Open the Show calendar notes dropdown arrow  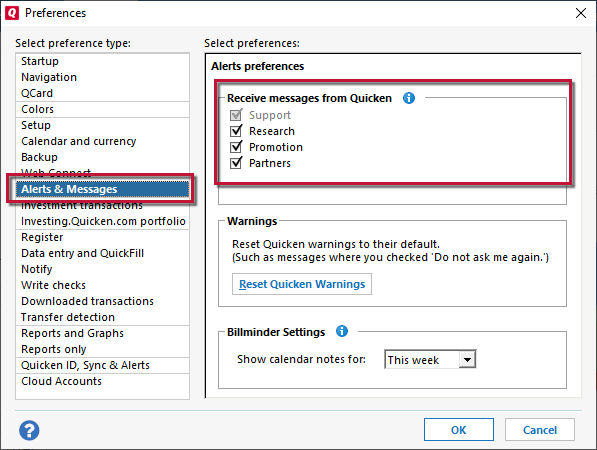pyautogui.click(x=467, y=359)
